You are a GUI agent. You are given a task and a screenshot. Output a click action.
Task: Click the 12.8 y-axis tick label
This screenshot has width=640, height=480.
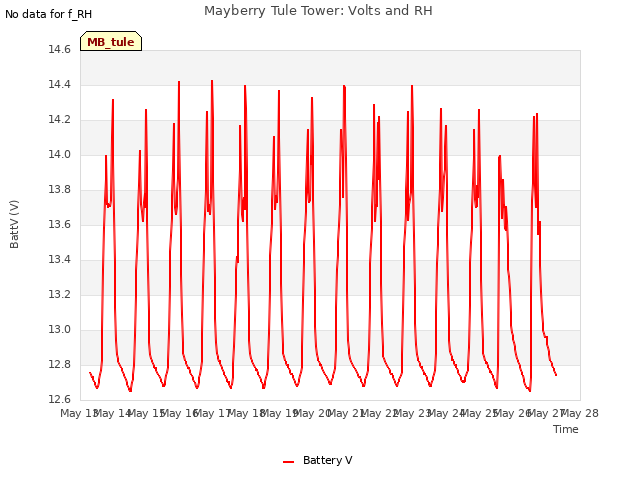pos(60,364)
